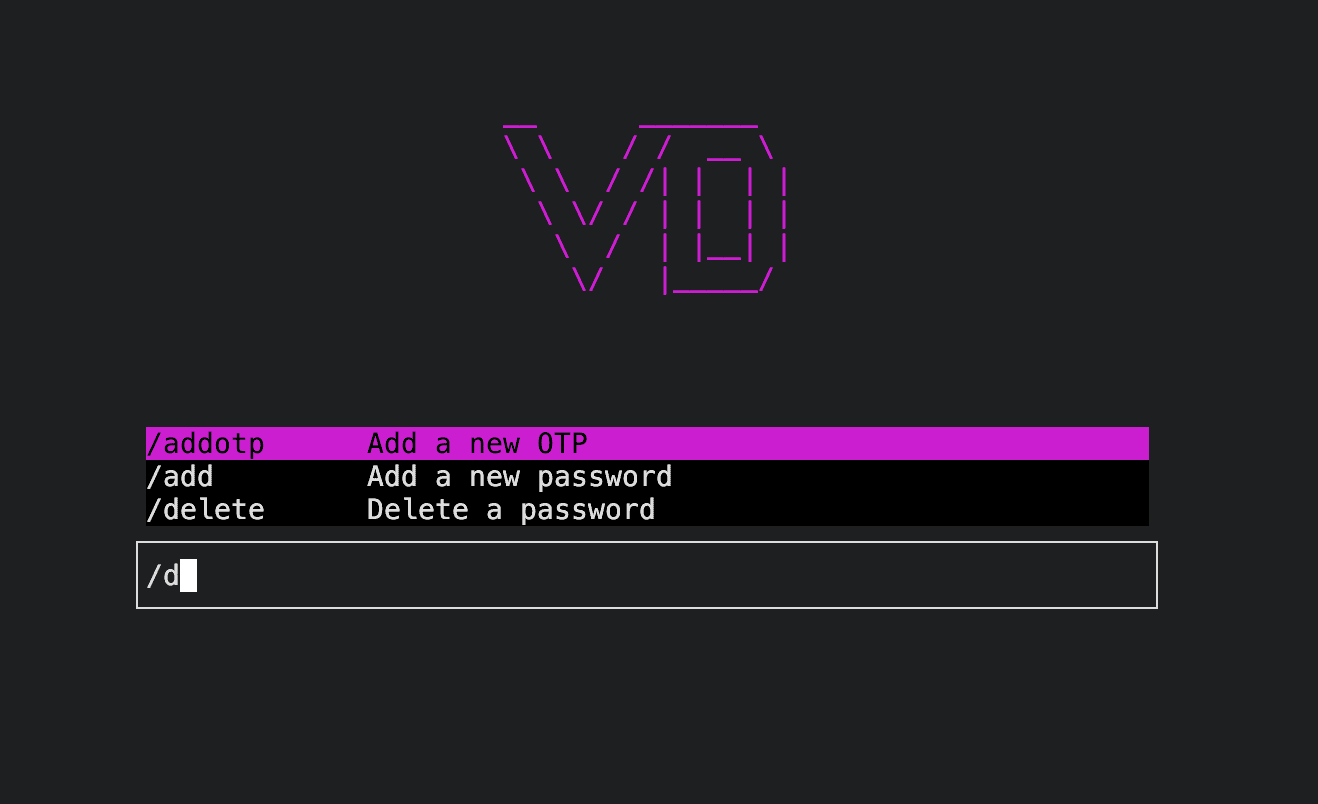The image size is (1318, 804).
Task: Click the magenta VD ASCII logo
Action: (x=646, y=210)
